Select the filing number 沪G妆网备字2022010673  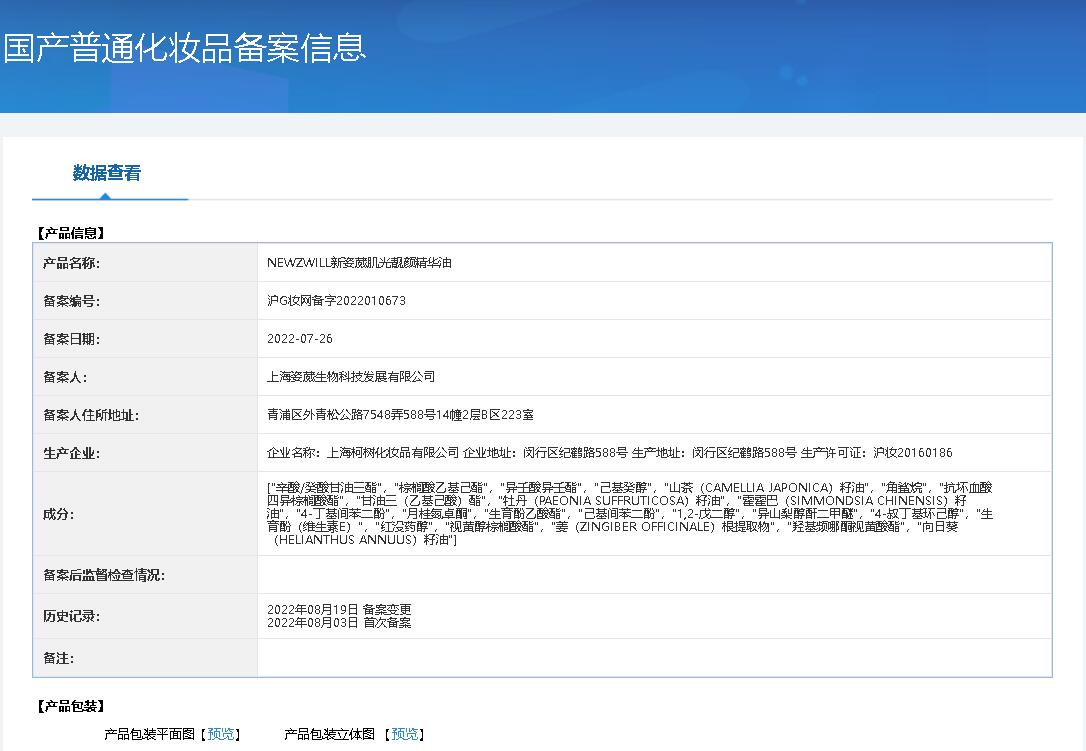336,300
